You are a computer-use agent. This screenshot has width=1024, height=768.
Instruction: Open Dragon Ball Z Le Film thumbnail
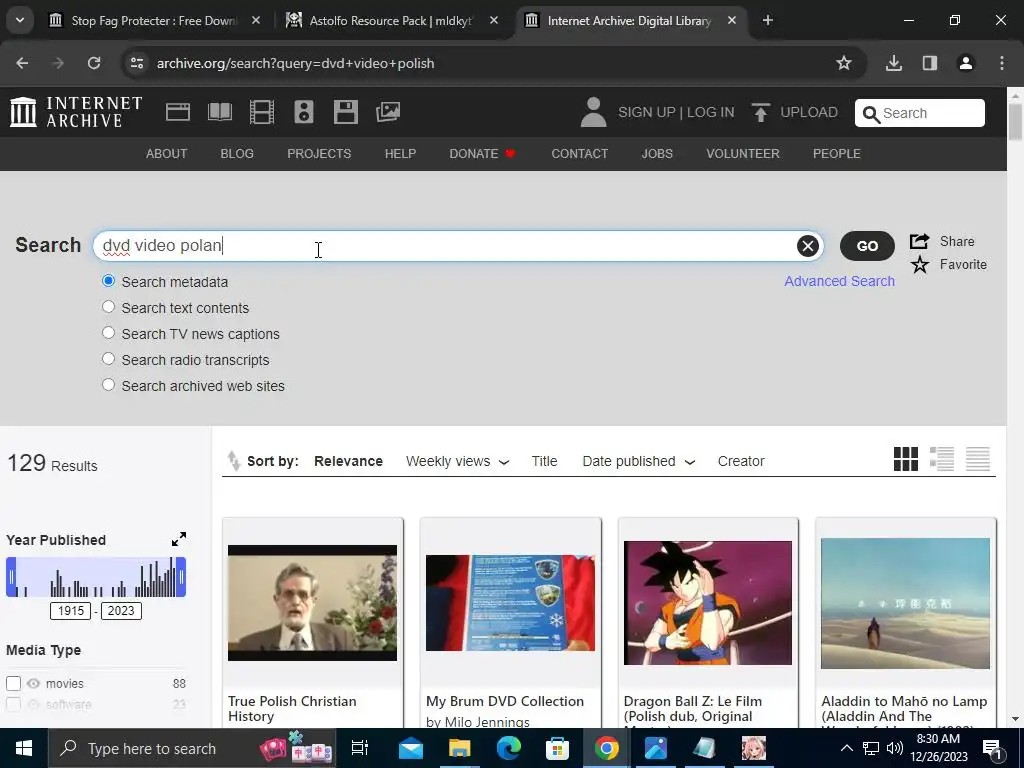click(x=708, y=603)
